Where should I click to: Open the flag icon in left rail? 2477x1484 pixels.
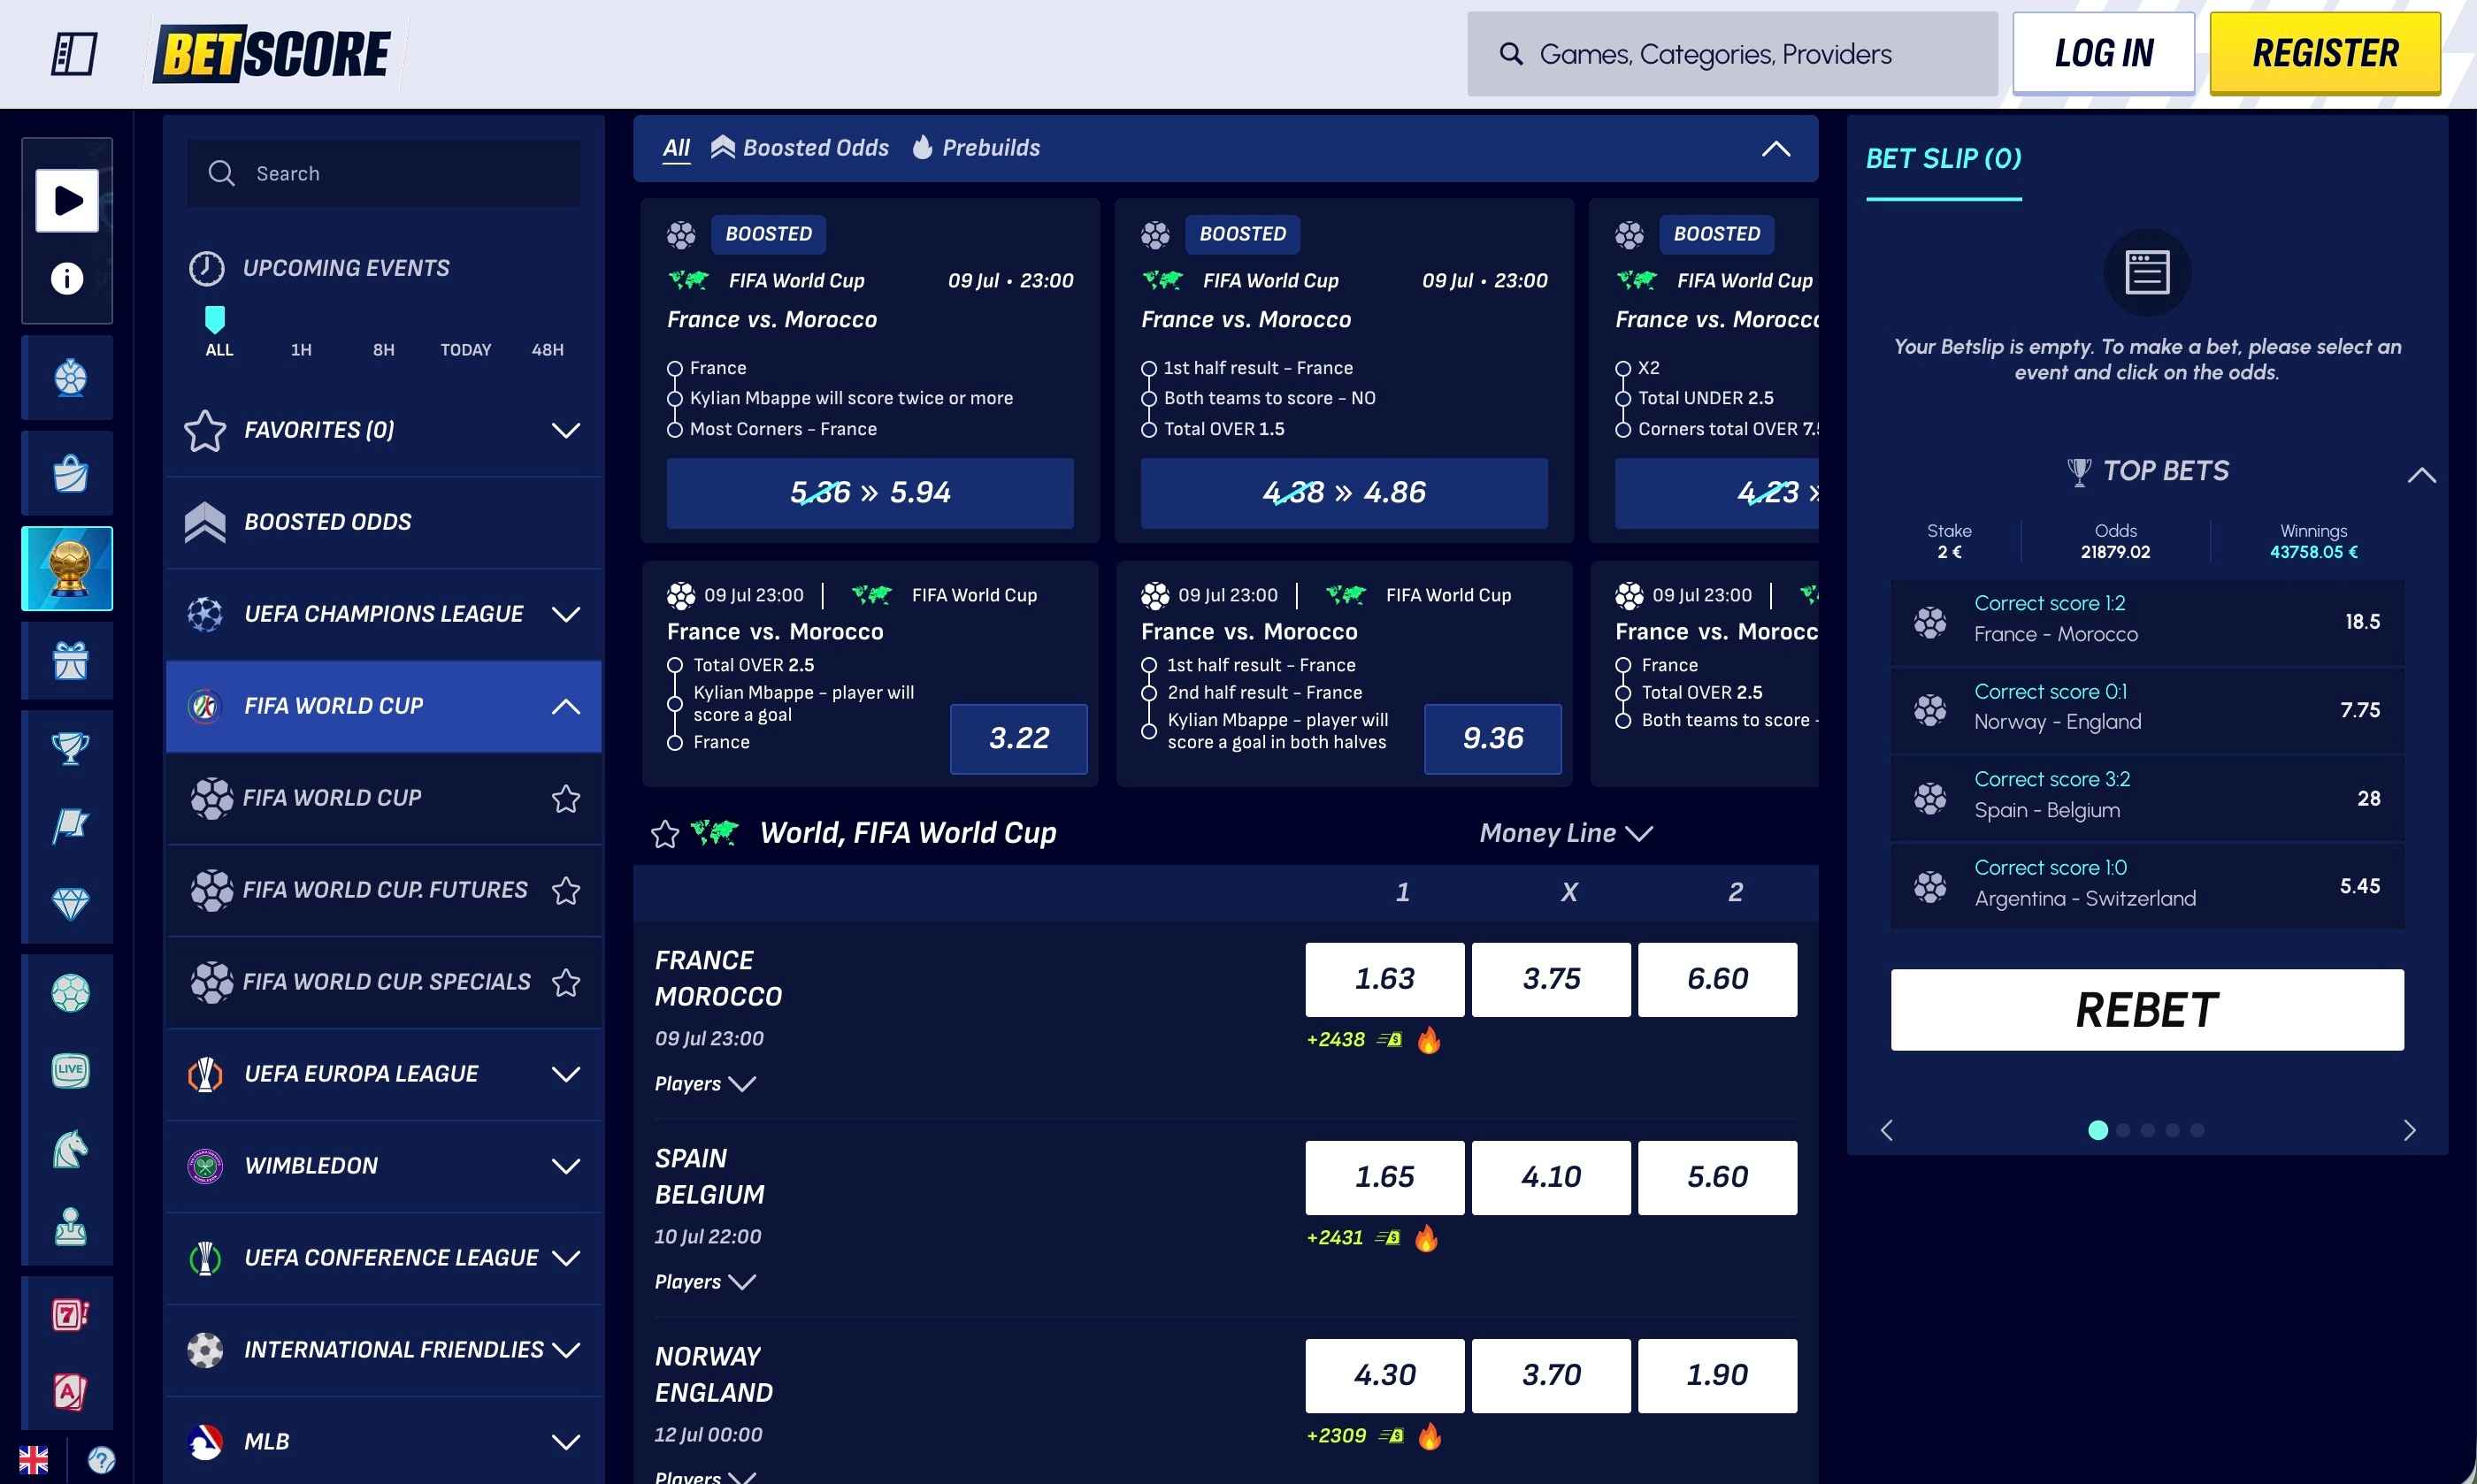(70, 825)
